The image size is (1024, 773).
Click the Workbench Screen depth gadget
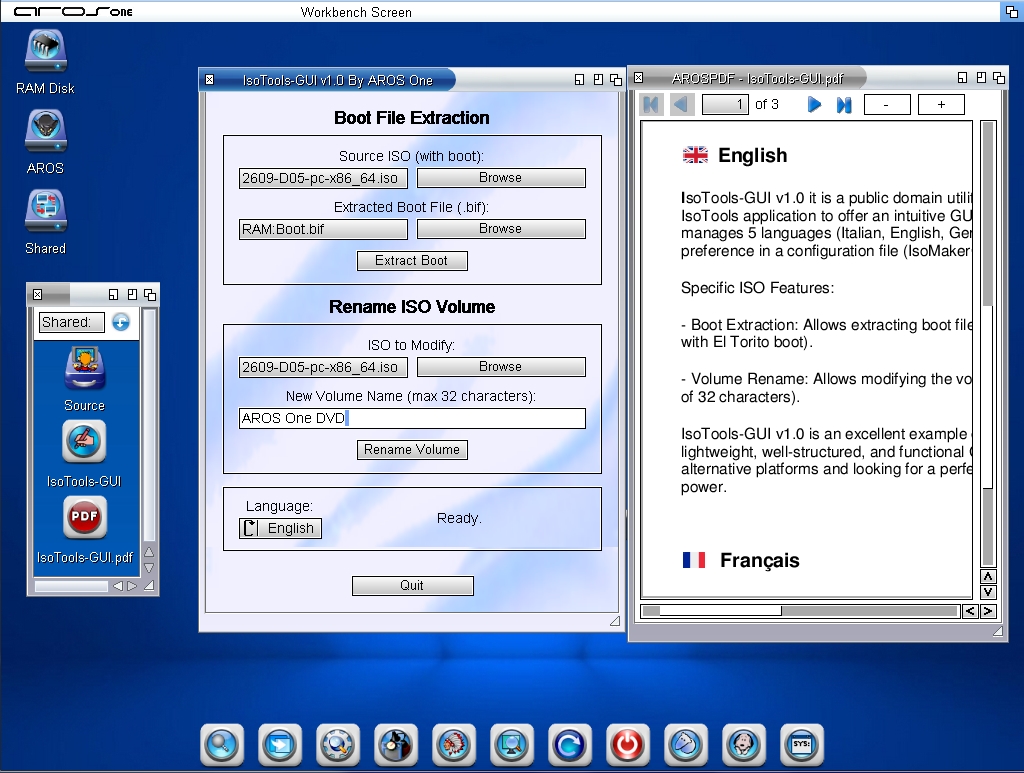coord(1011,11)
